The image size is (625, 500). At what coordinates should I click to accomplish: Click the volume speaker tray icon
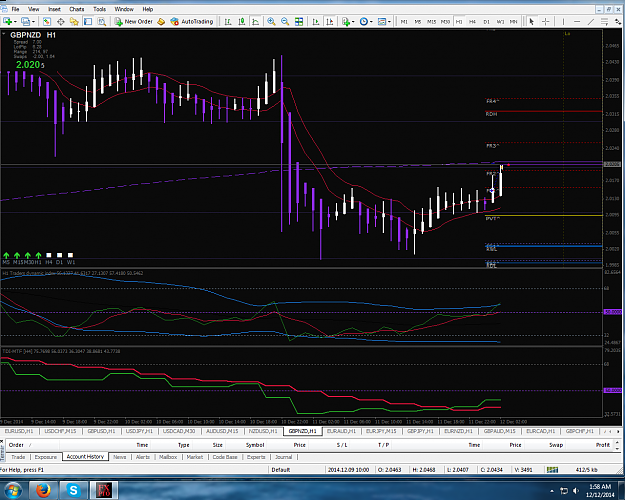pos(576,490)
